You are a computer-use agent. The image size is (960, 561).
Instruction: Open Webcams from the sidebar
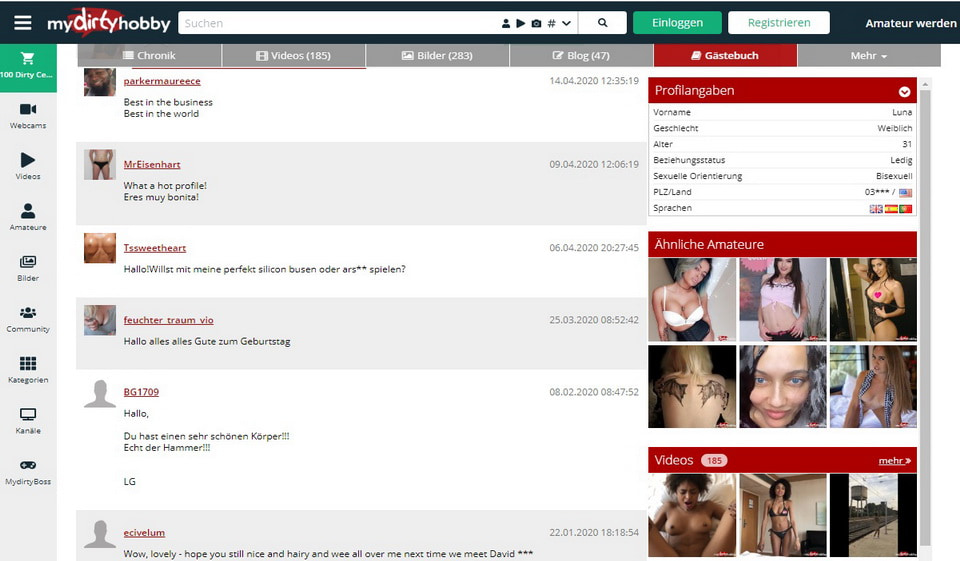coord(28,110)
